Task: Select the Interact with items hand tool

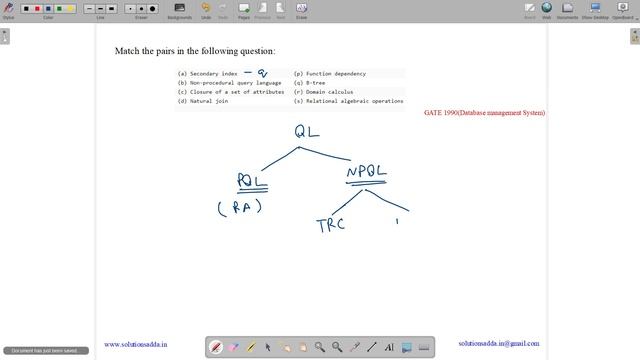Action: tap(285, 347)
